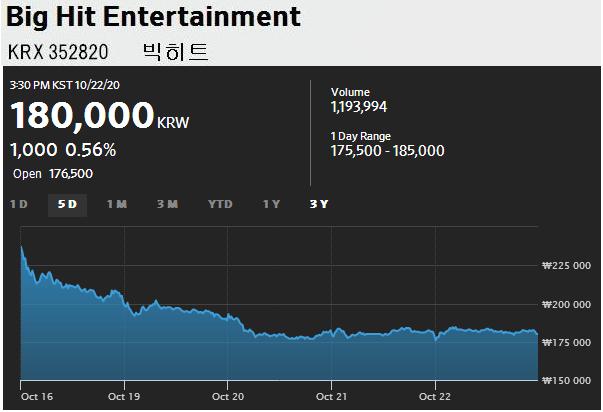Click the Big Hit Entertainment title
This screenshot has width=603, height=412.
click(x=153, y=17)
